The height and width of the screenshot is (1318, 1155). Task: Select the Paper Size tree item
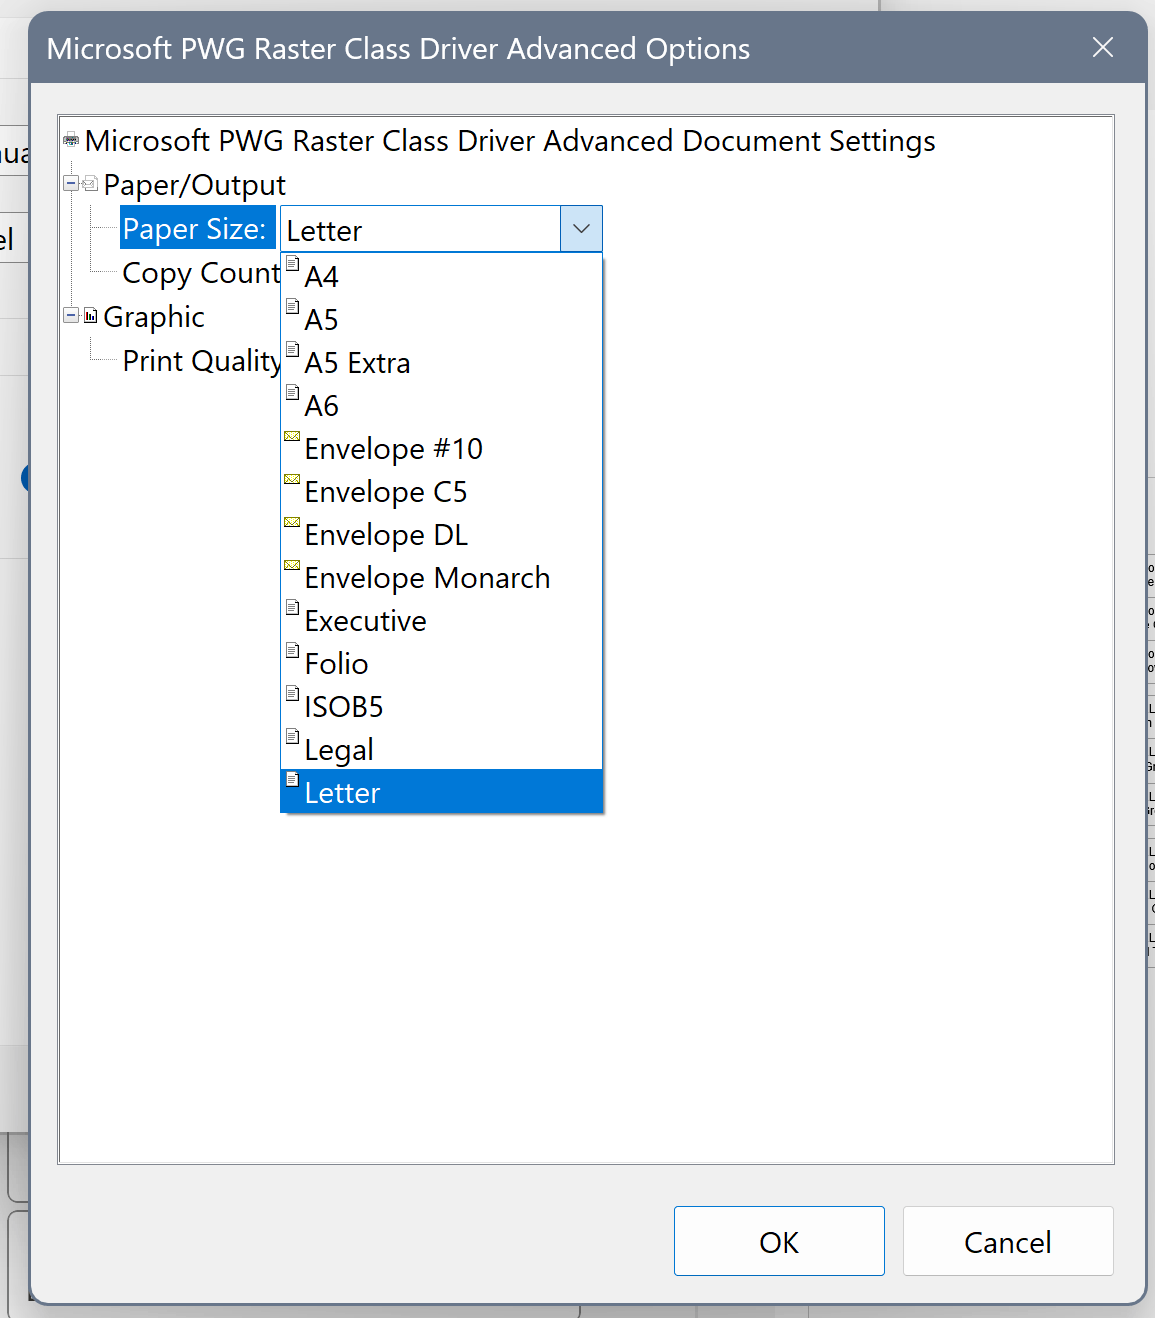[x=197, y=229]
